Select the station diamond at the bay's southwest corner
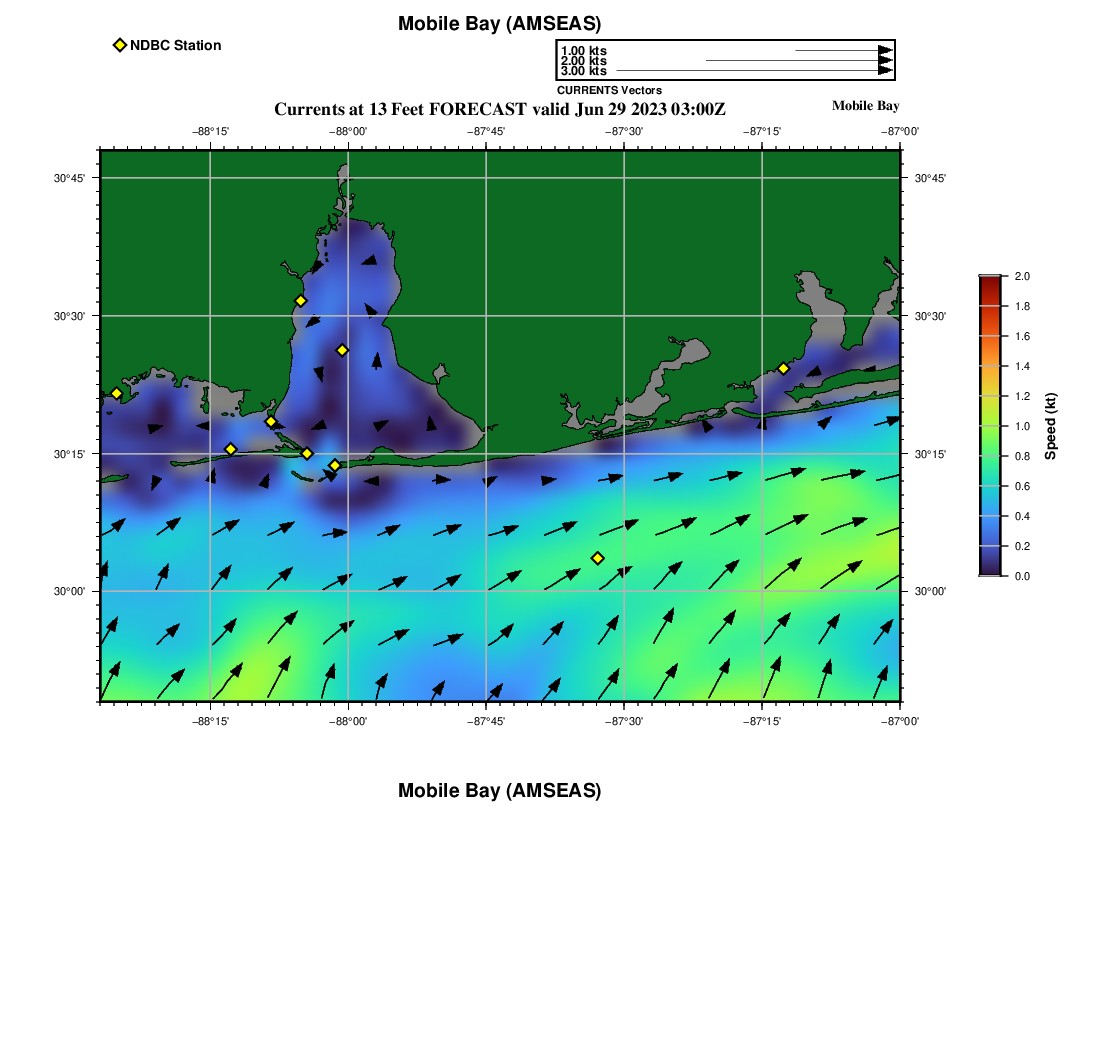Screen dimensions: 1100x1050 click(271, 421)
